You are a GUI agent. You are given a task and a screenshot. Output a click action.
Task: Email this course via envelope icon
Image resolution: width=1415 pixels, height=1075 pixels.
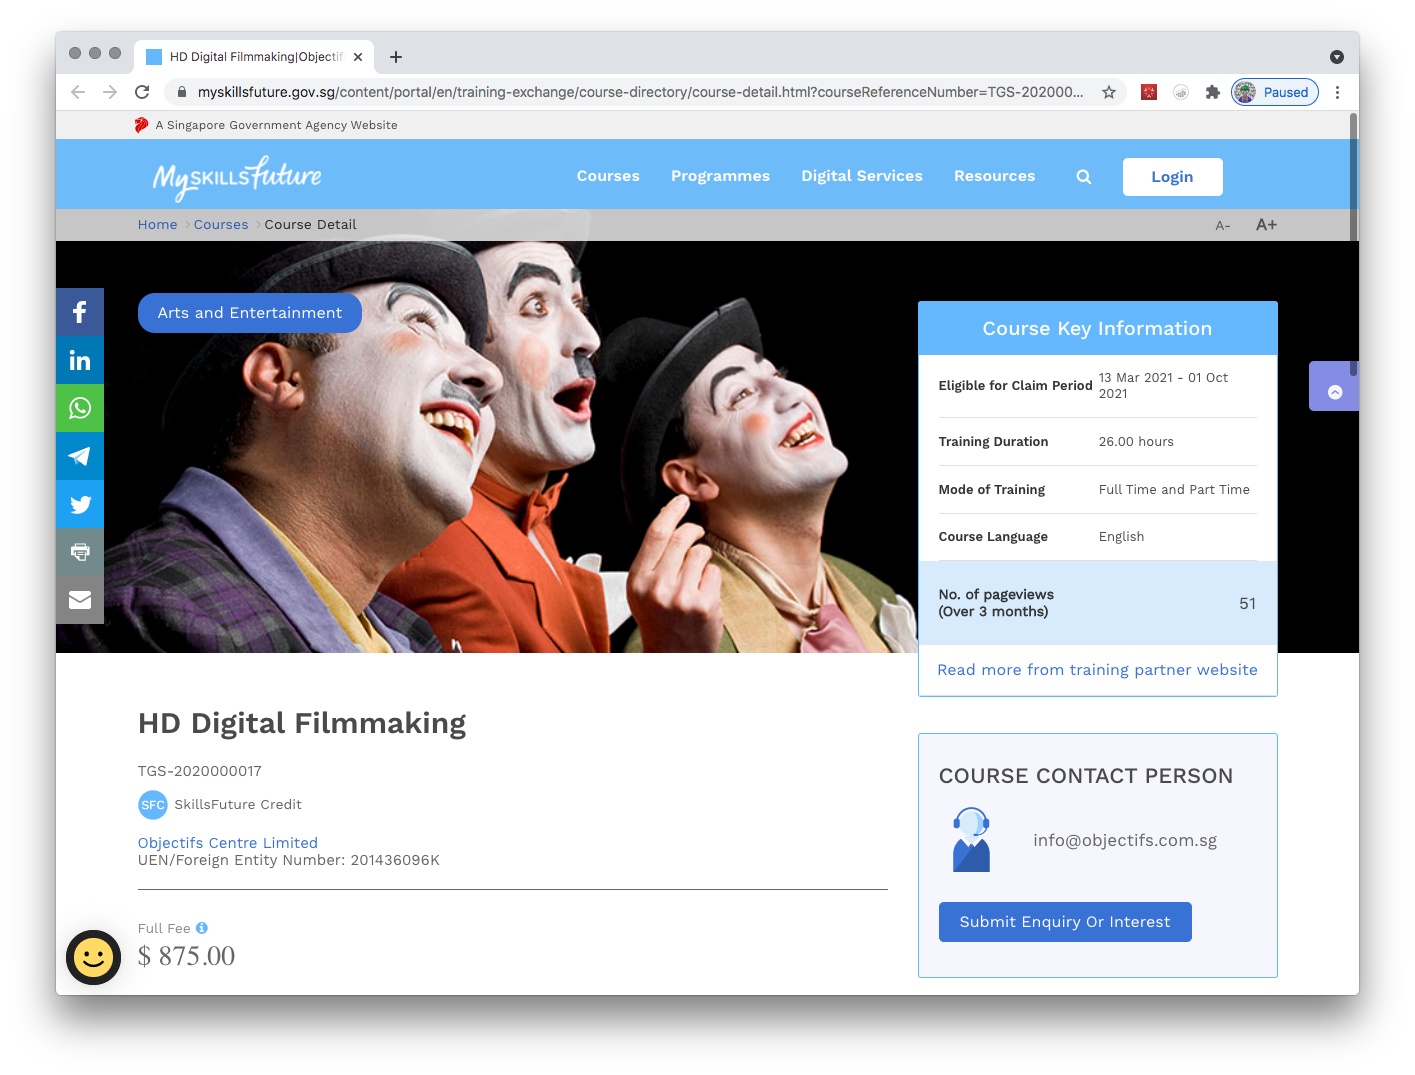tap(80, 600)
